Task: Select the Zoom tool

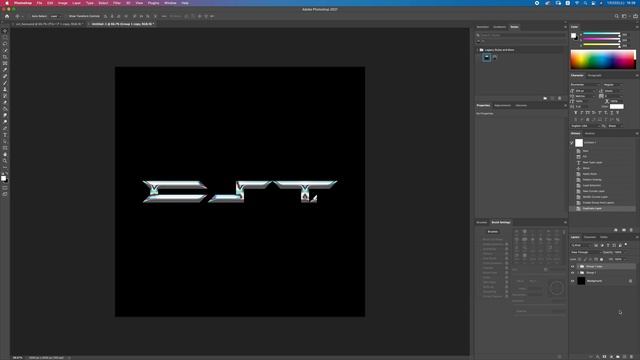Action: point(5,161)
